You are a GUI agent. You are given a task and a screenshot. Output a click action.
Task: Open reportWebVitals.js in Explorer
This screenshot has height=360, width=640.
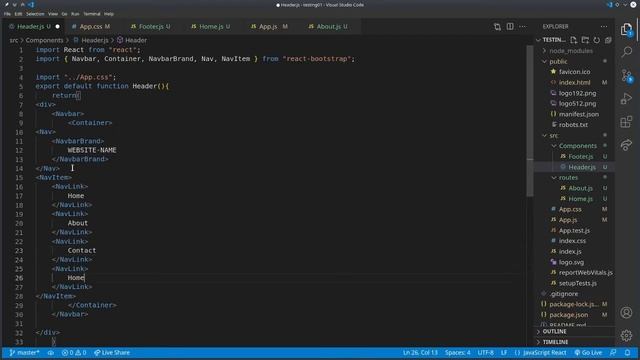[585, 273]
